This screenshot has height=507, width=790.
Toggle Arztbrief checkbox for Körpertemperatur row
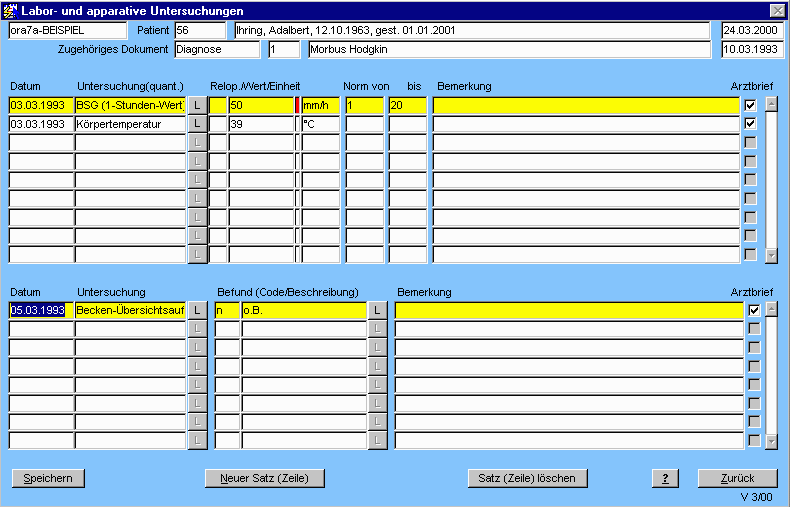point(750,124)
